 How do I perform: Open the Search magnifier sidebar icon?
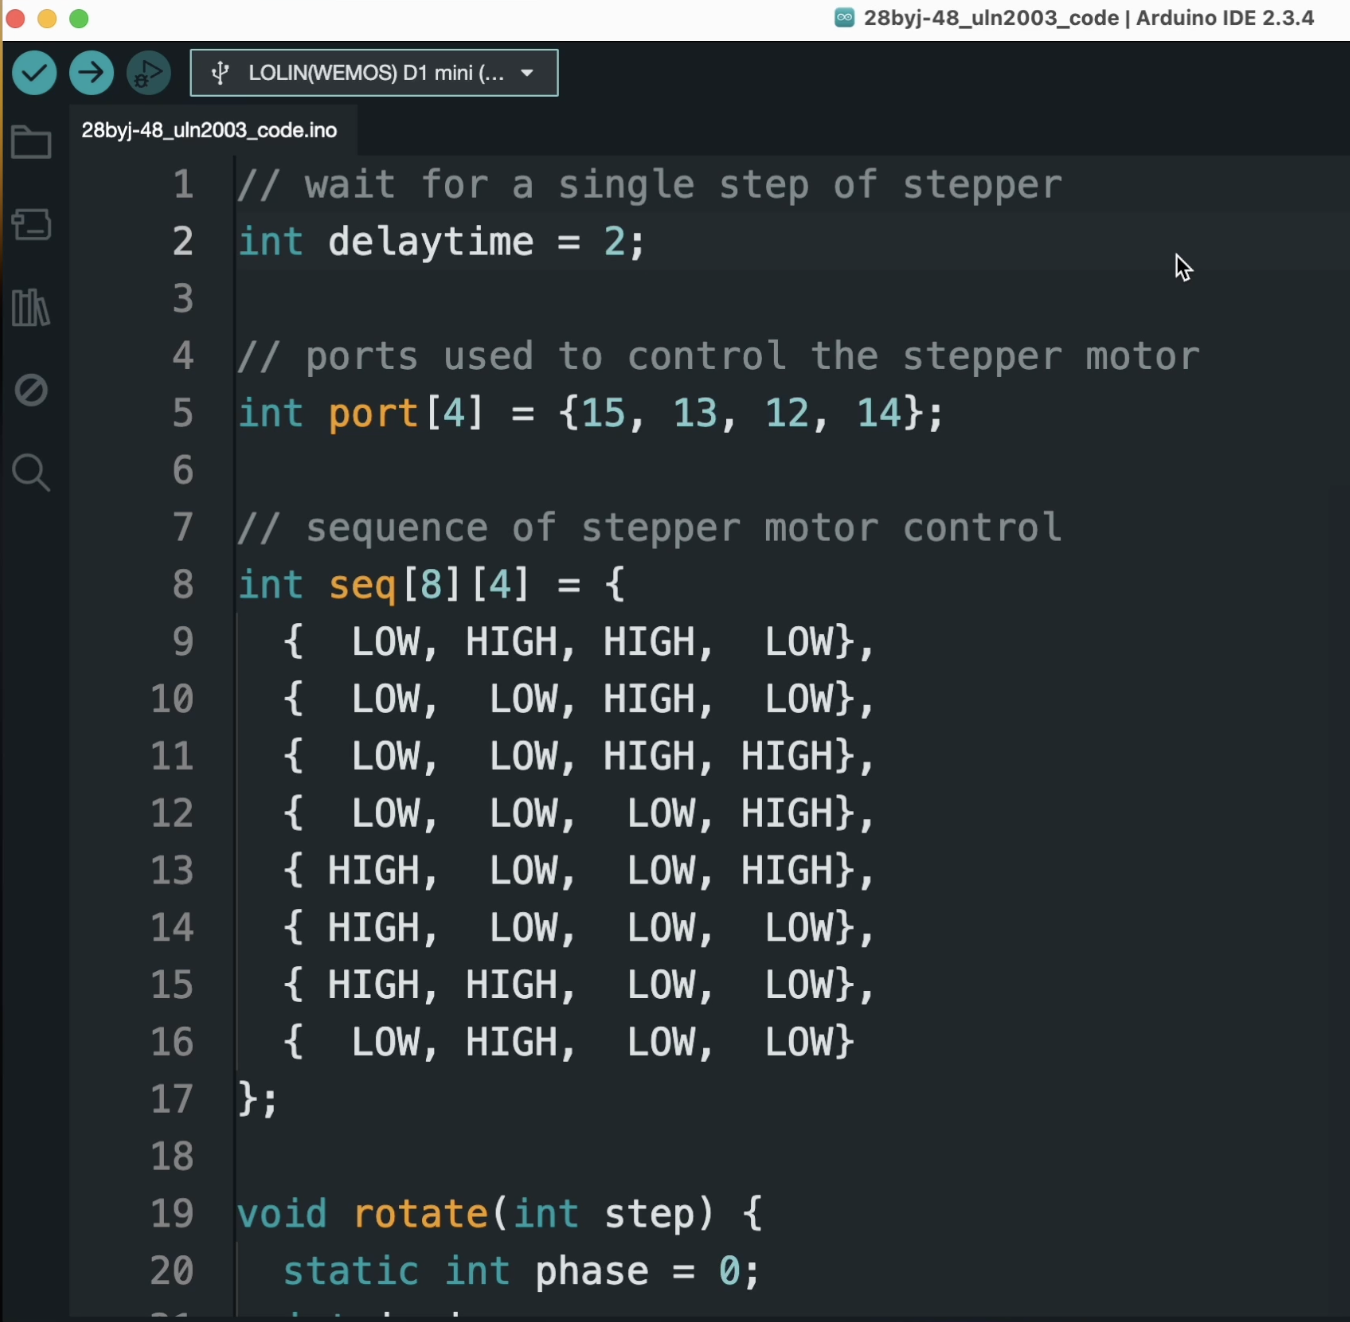pos(31,472)
